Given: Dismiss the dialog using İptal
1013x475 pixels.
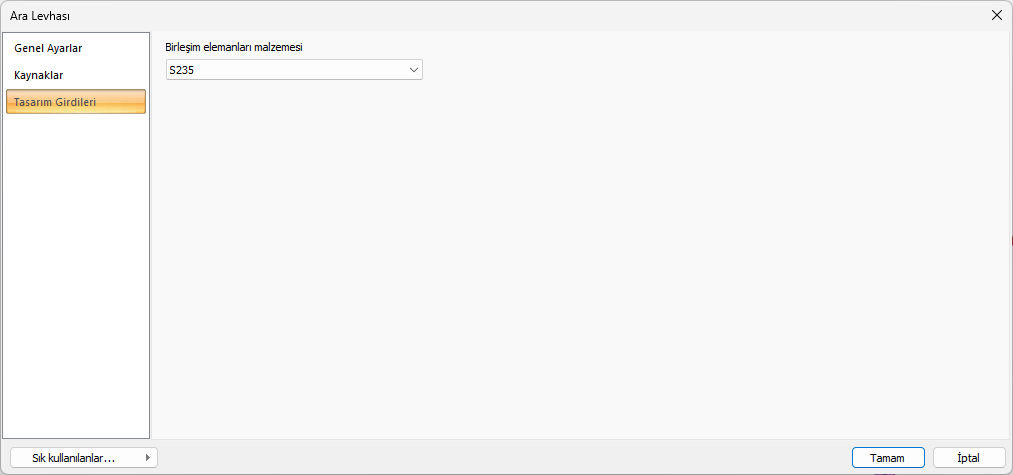Looking at the screenshot, I should tap(968, 458).
